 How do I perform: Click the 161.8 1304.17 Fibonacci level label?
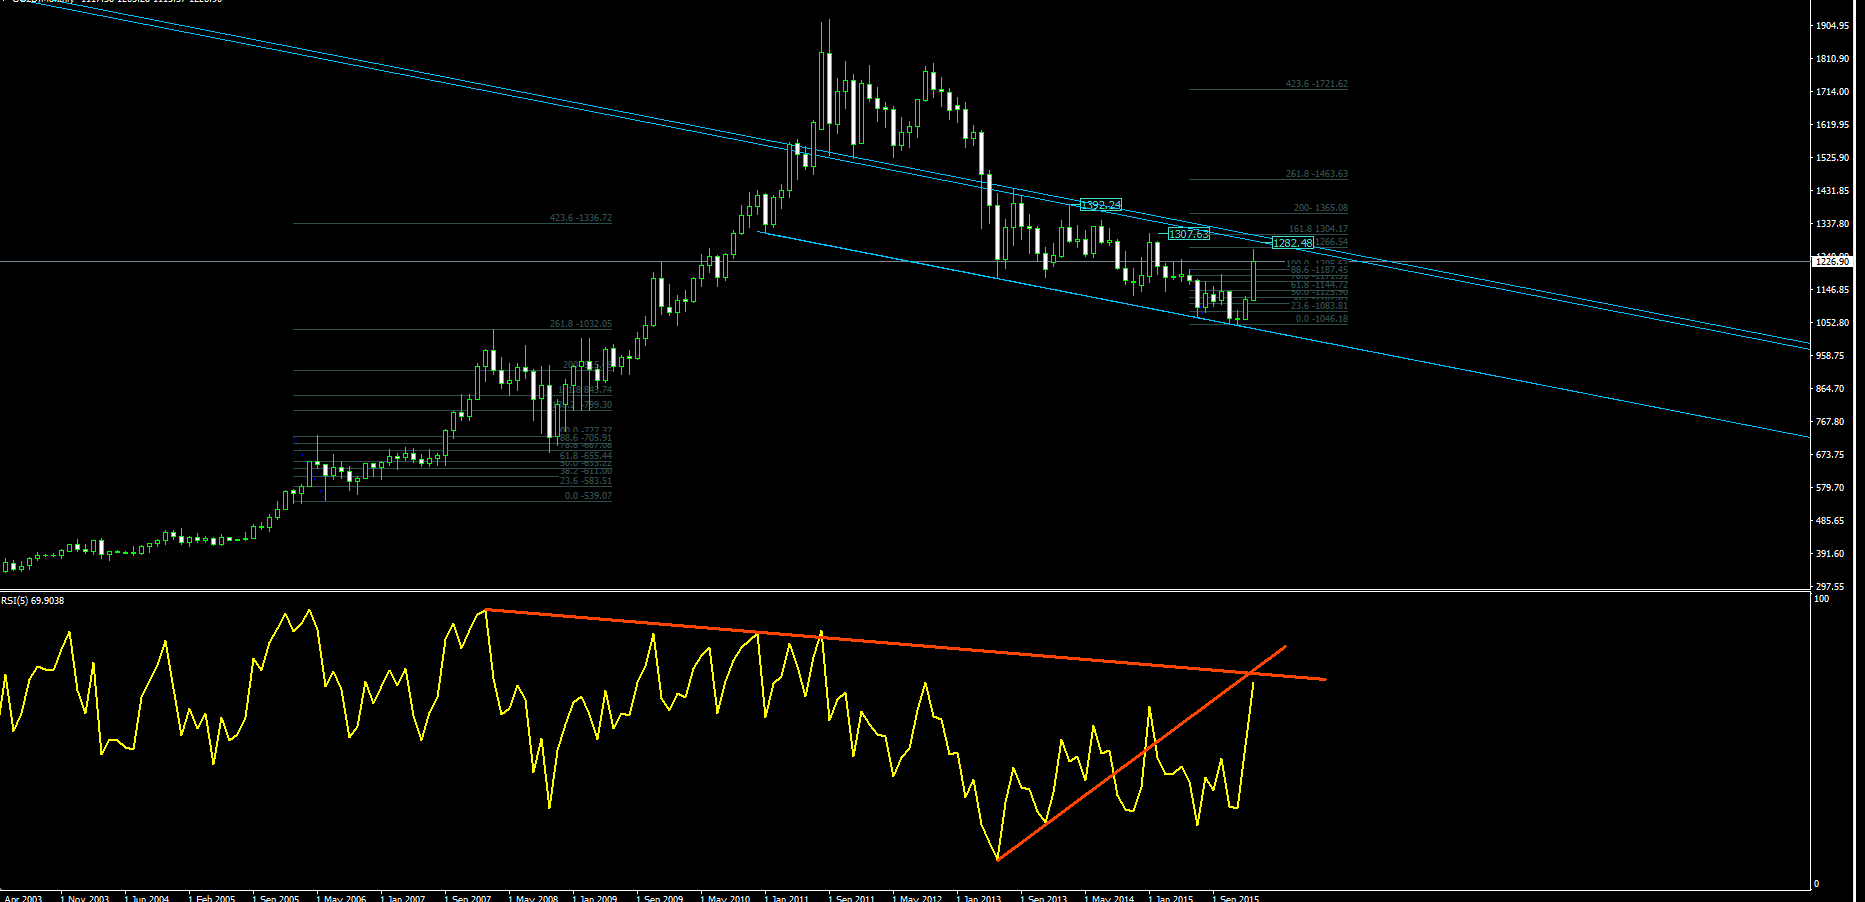[x=1318, y=229]
